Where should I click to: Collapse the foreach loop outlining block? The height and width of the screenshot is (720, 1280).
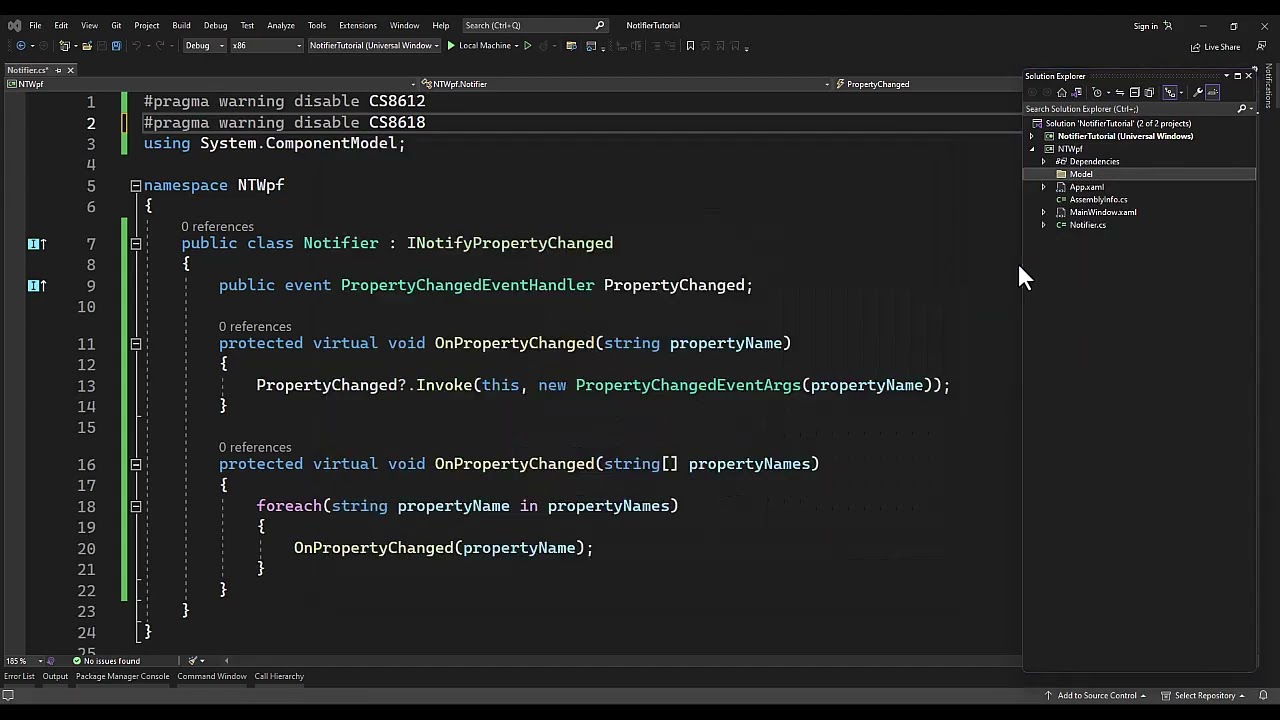tap(136, 507)
